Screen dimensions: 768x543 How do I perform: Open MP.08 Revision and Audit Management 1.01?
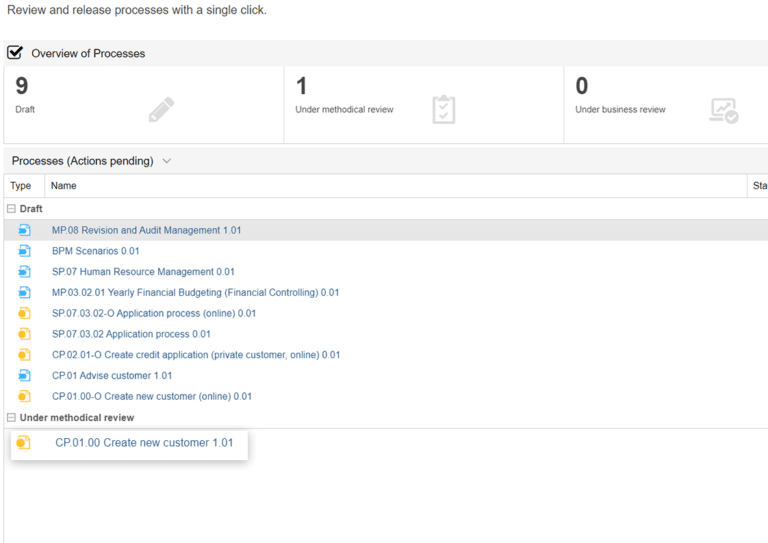pos(146,230)
